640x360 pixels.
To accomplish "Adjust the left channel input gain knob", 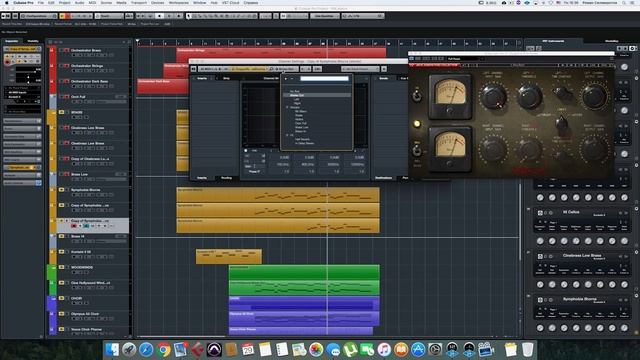I will (x=493, y=97).
